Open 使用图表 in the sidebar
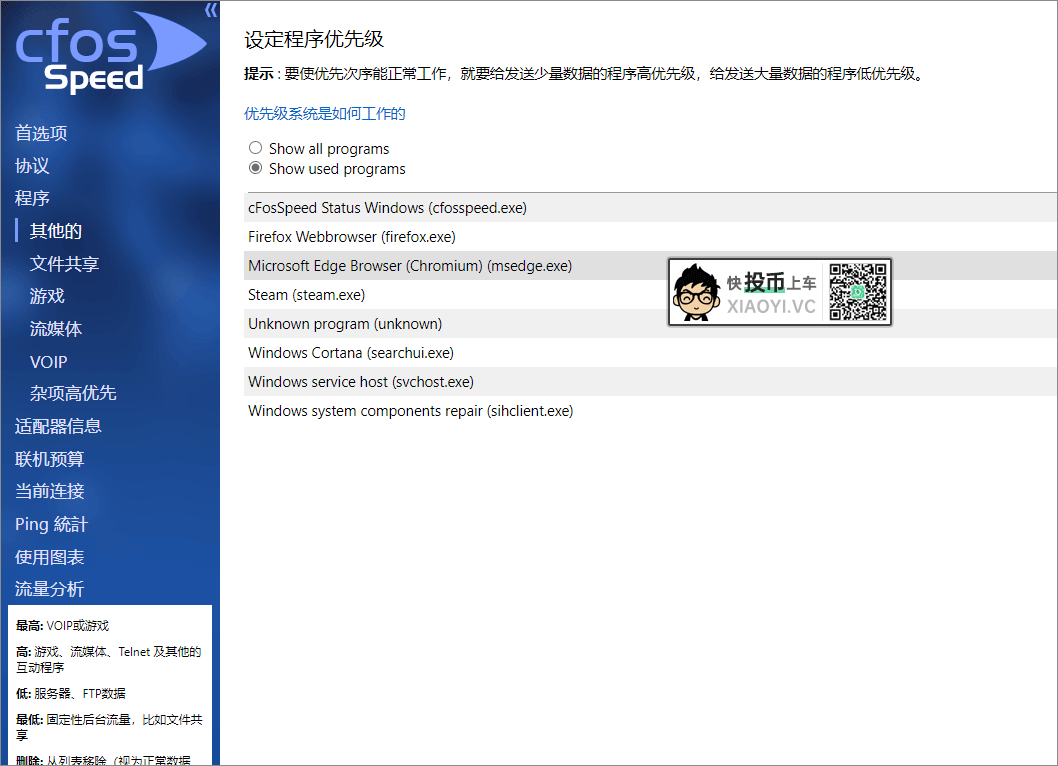The width and height of the screenshot is (1058, 766). click(50, 557)
